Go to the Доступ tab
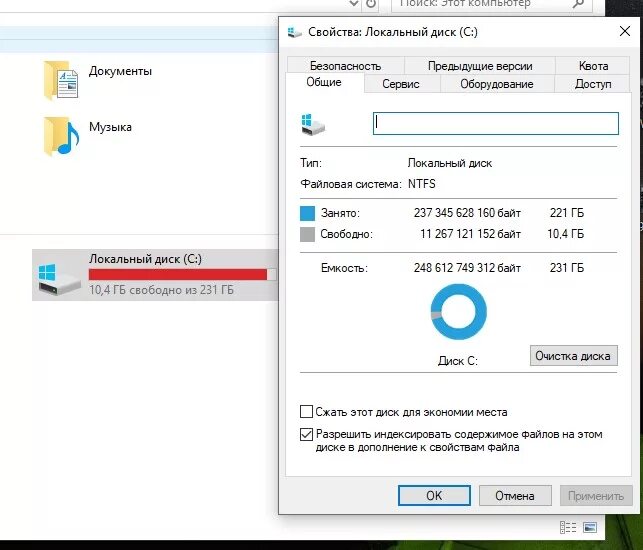The height and width of the screenshot is (550, 643). coord(593,84)
